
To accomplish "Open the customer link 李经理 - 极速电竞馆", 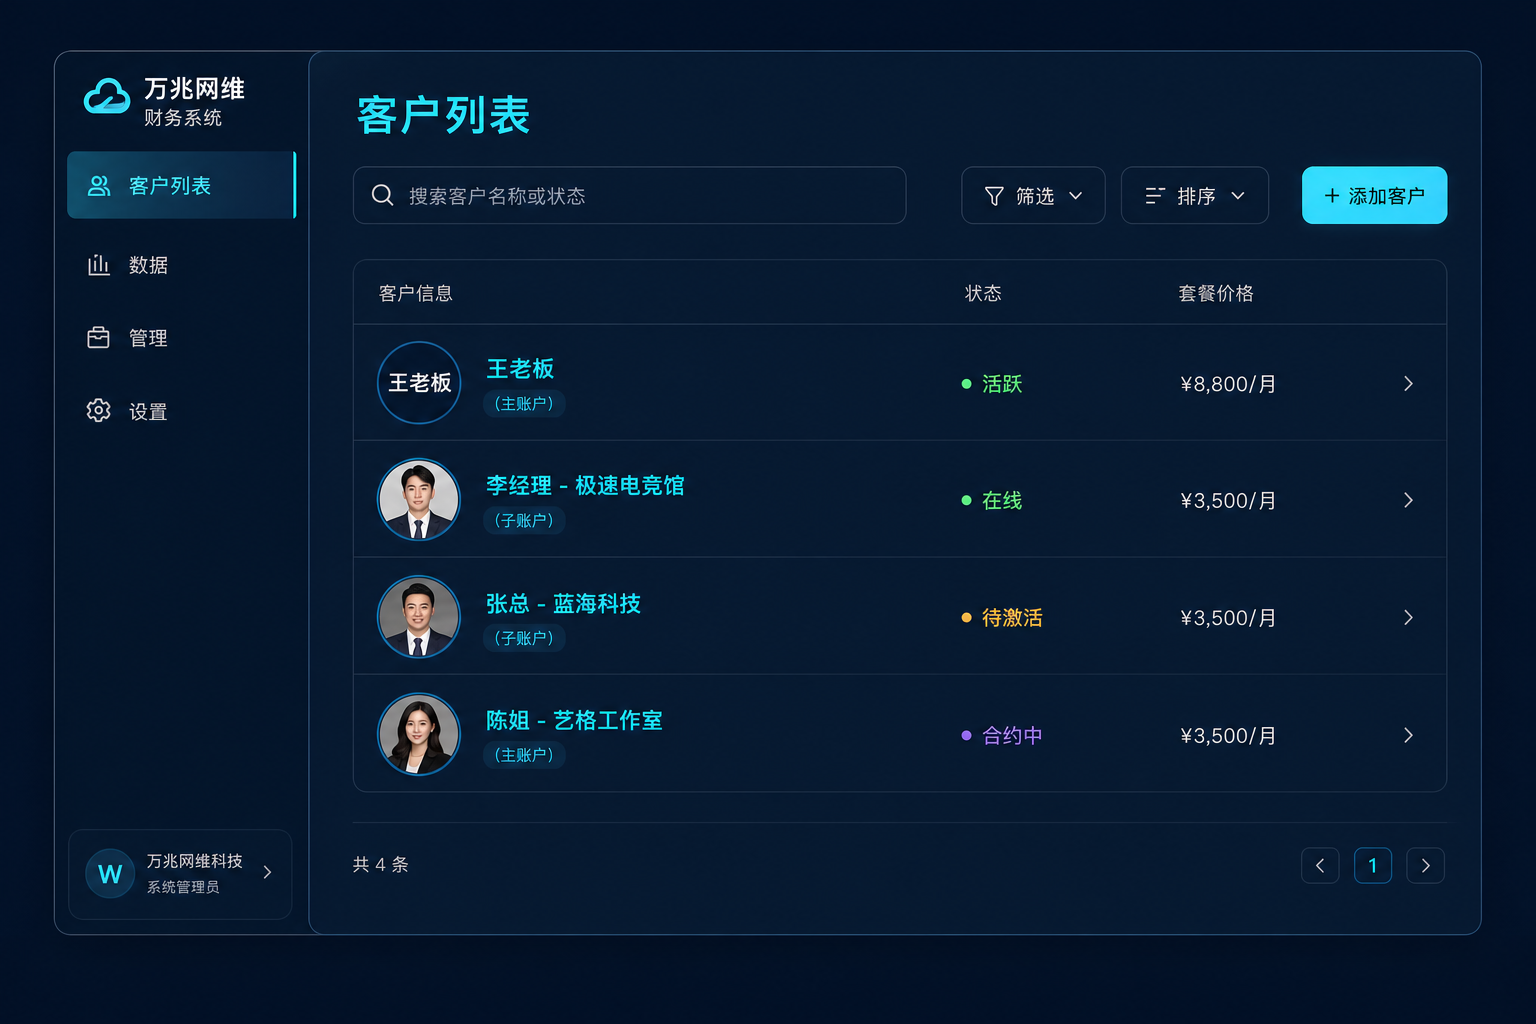I will (x=585, y=486).
